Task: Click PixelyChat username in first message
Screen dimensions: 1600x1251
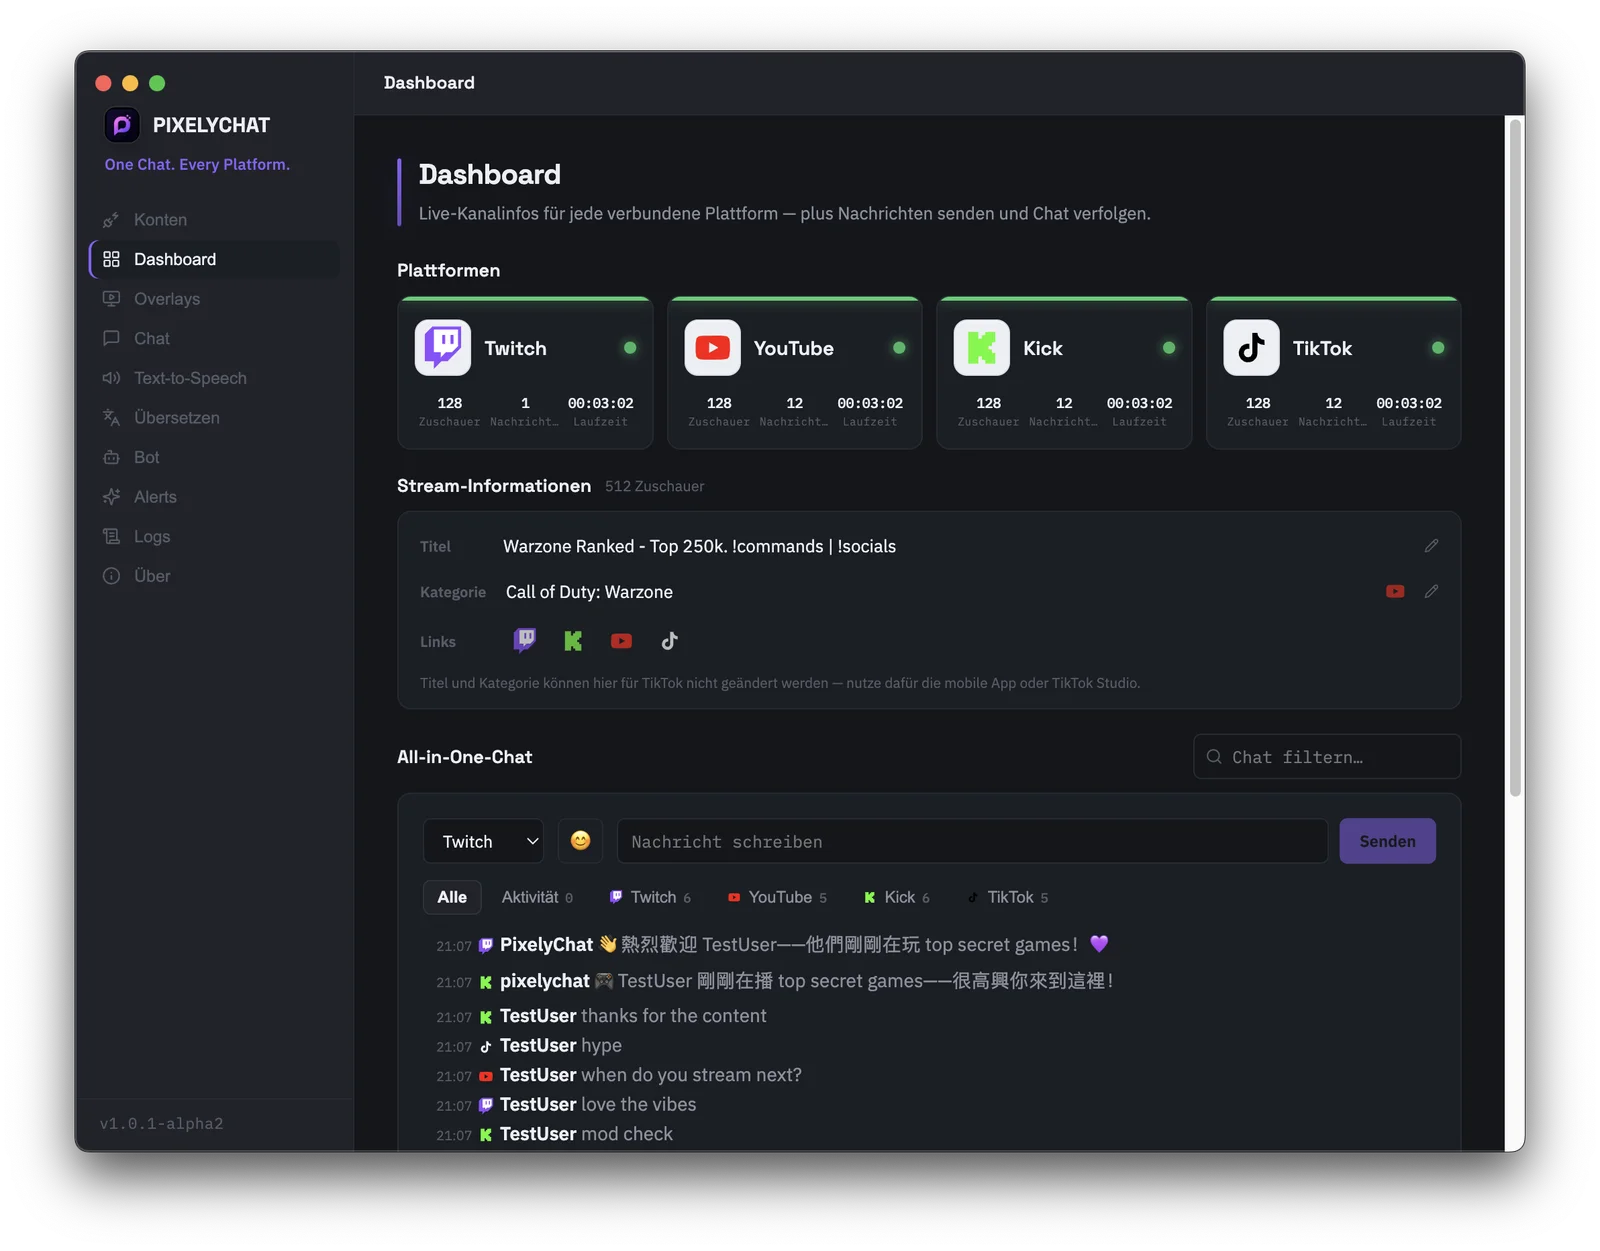Action: [546, 945]
